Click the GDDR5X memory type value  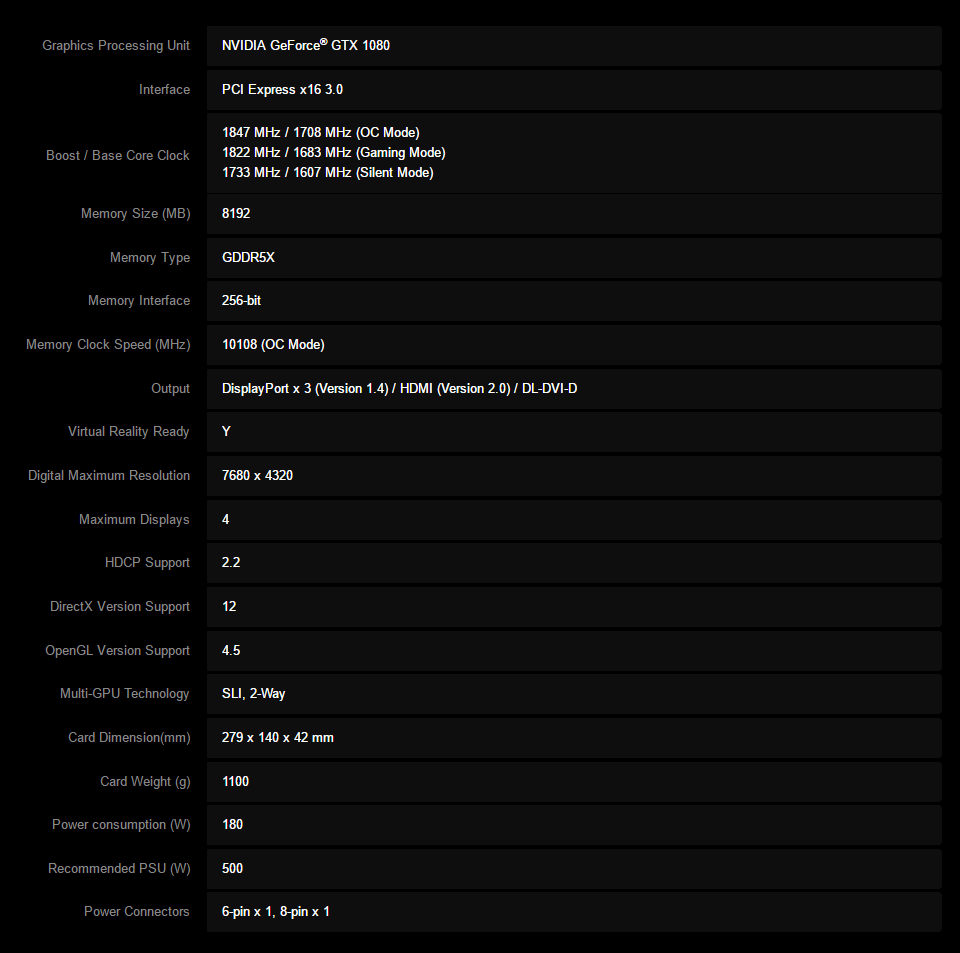coord(248,257)
